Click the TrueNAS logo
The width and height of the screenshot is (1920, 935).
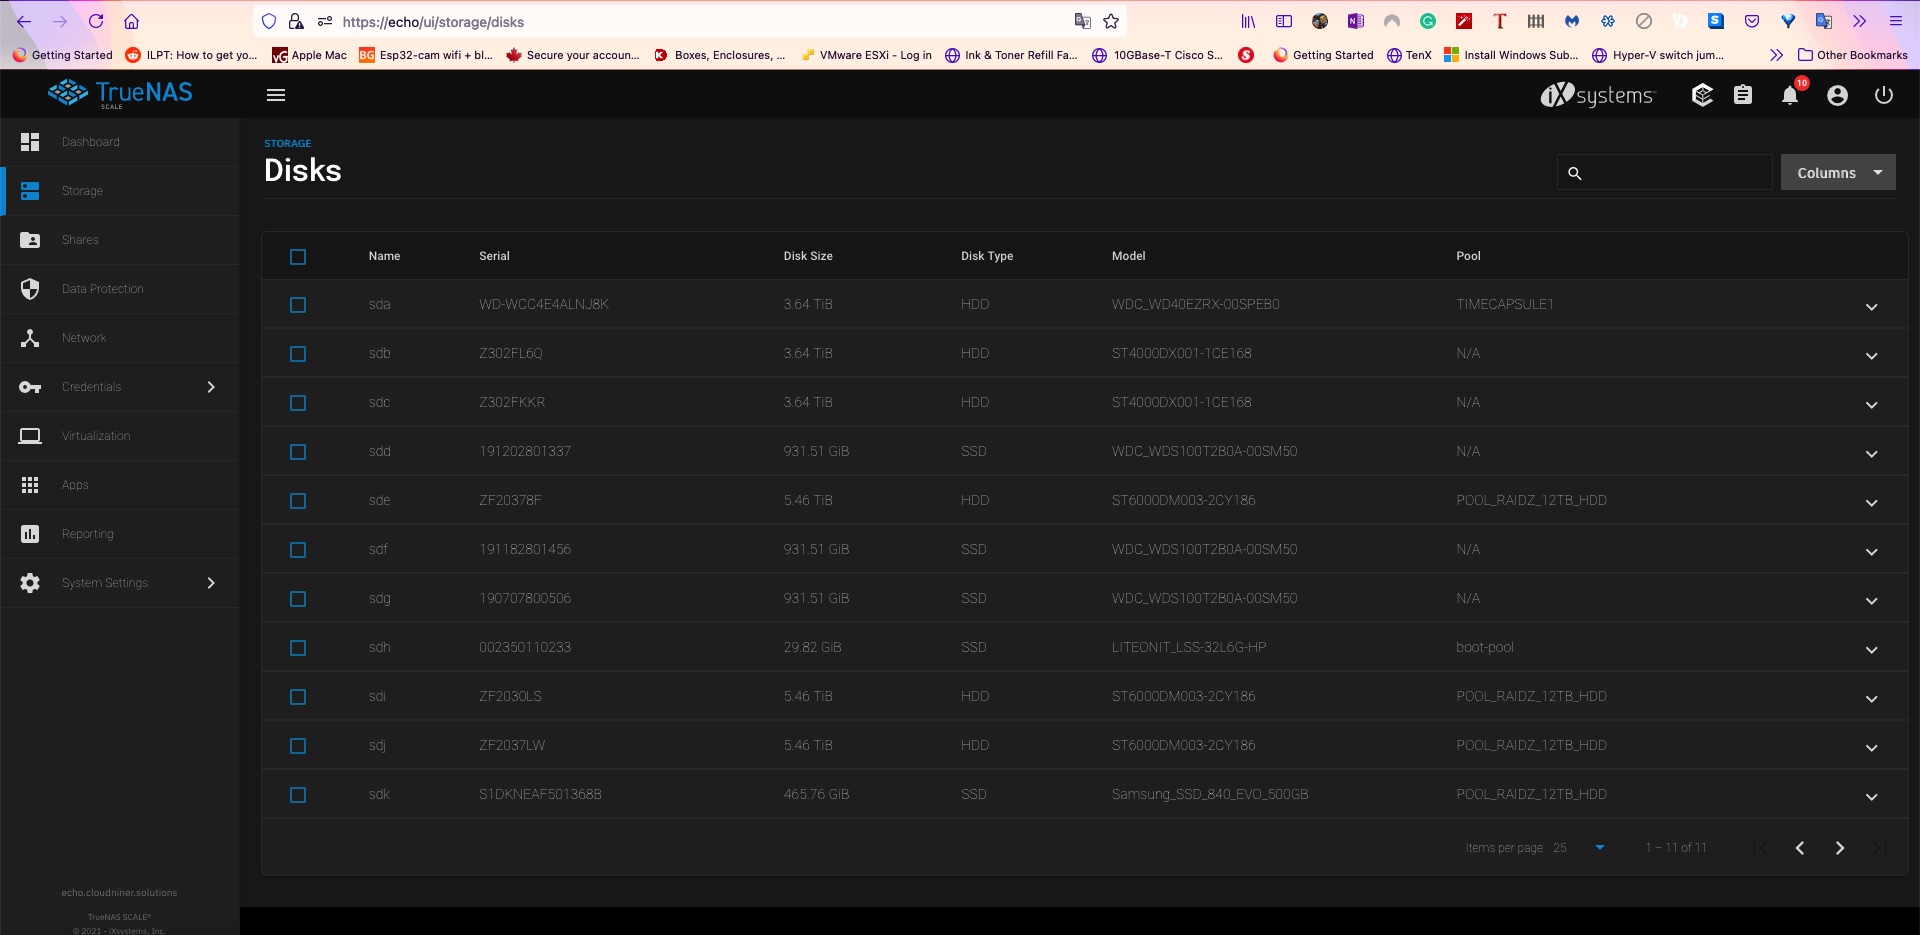[x=120, y=94]
